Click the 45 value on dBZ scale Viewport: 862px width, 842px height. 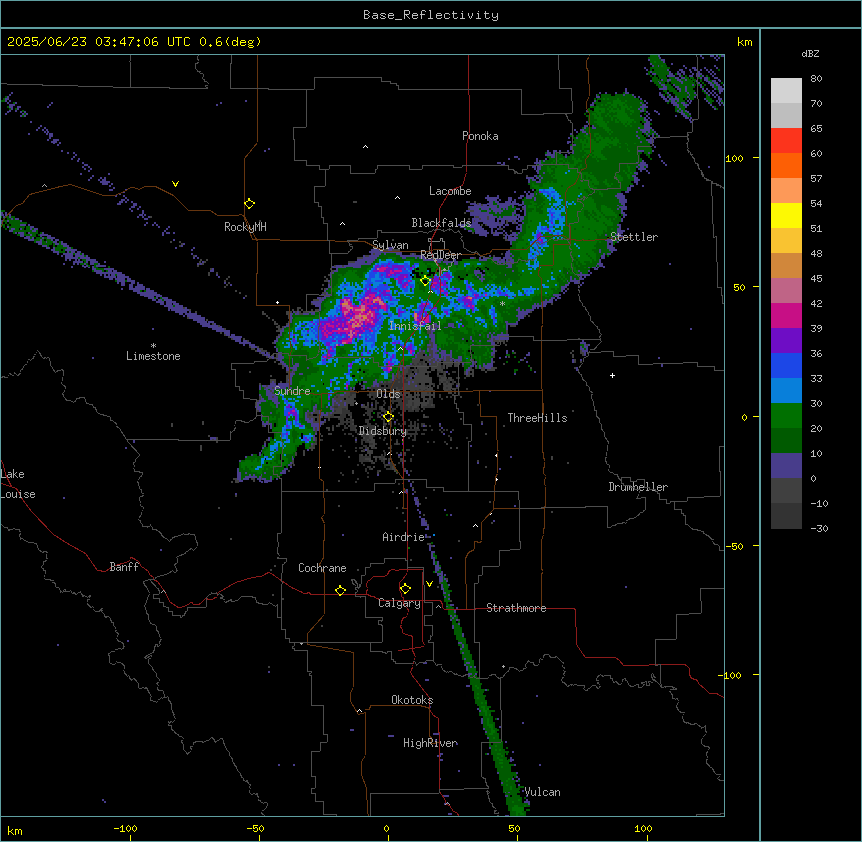pos(816,279)
